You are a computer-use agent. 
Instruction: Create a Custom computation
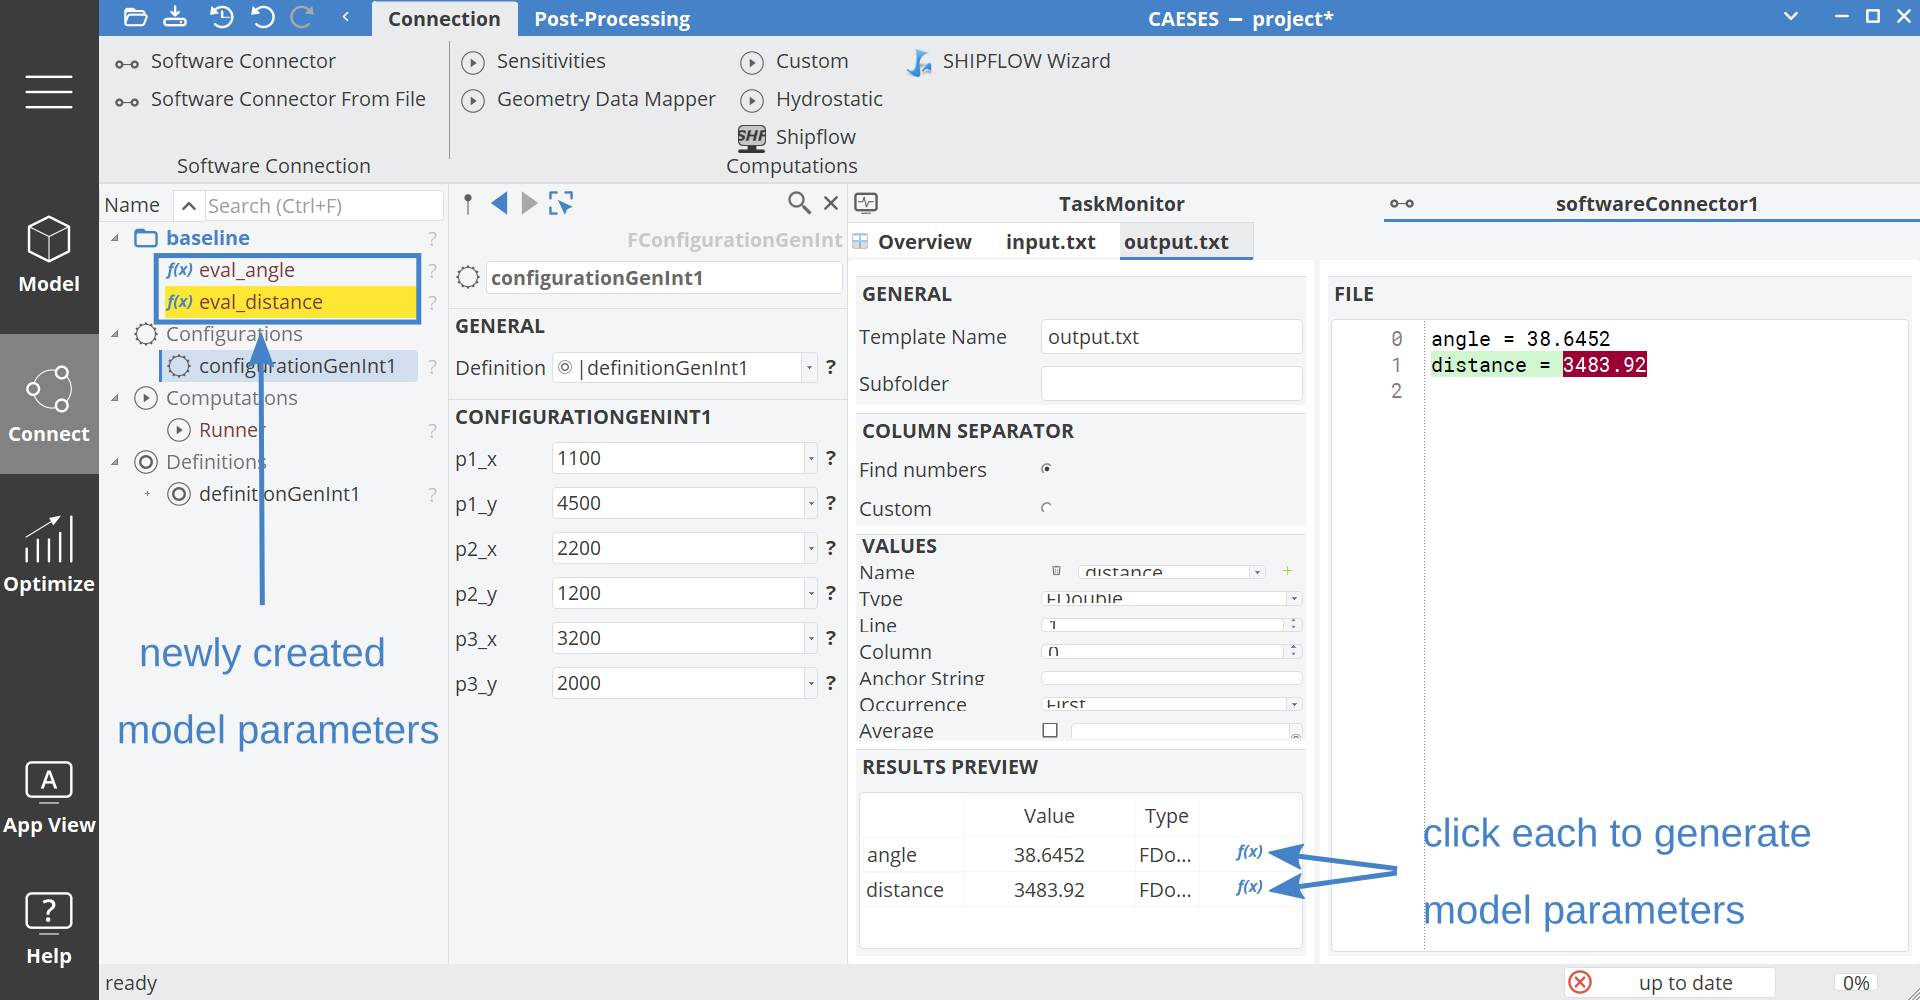pyautogui.click(x=795, y=62)
